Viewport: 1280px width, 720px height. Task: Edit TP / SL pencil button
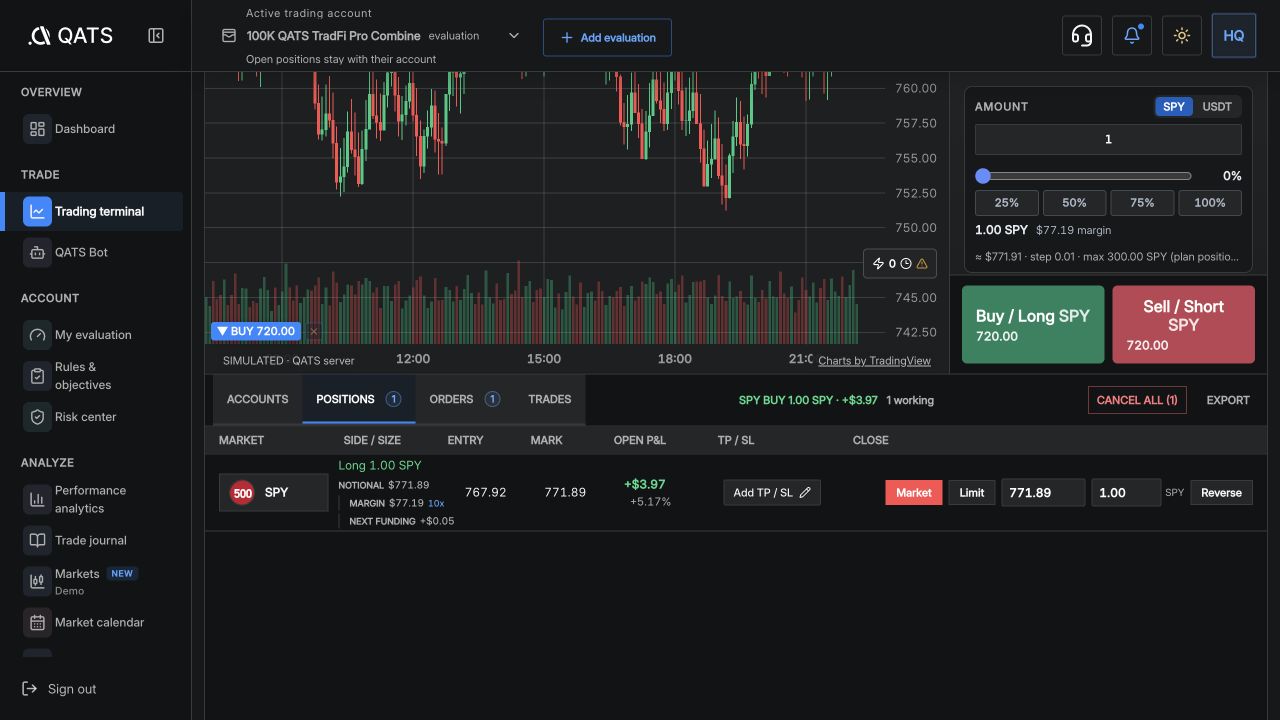click(772, 492)
